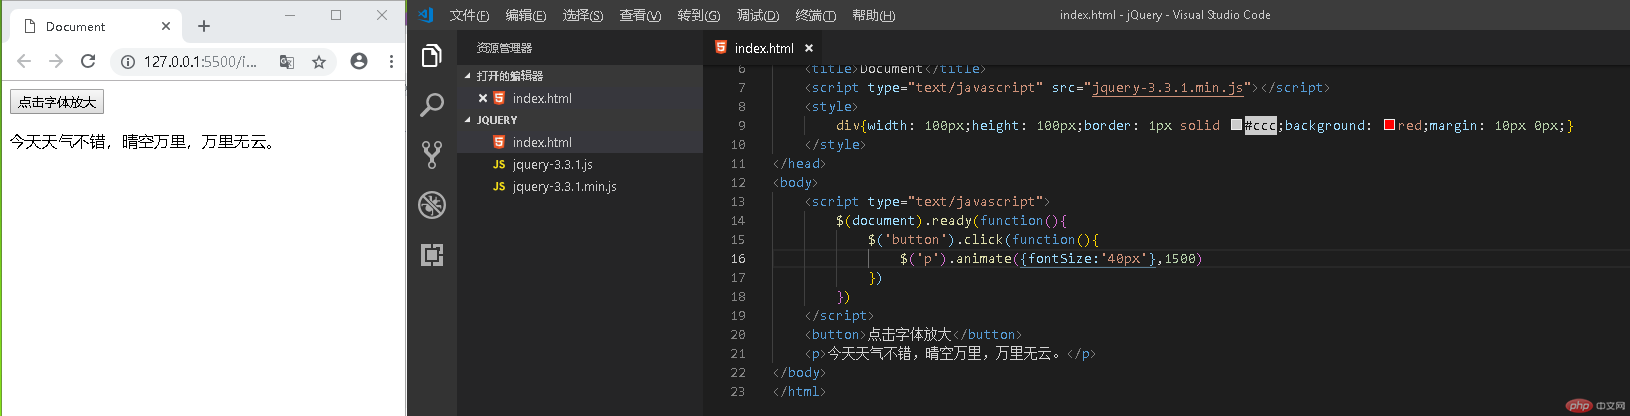1630x416 pixels.
Task: Open the 终端(T) menu
Action: pos(815,15)
